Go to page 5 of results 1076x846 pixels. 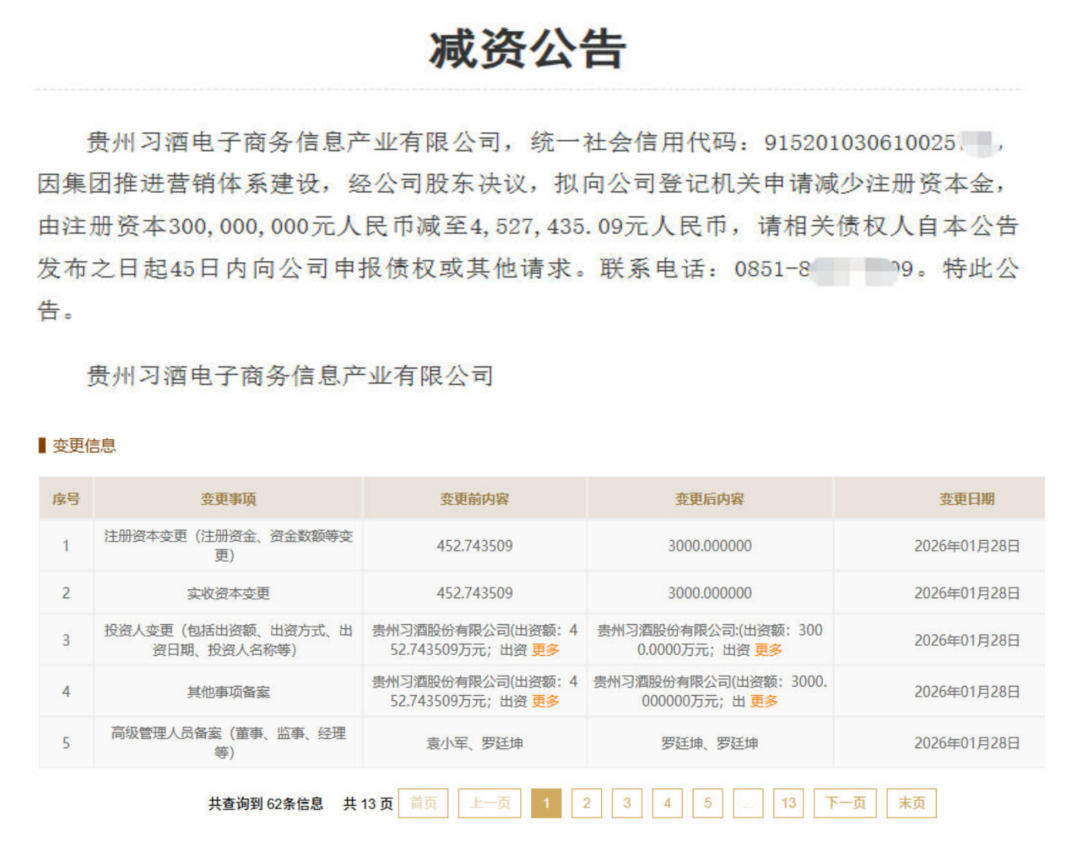[x=707, y=803]
